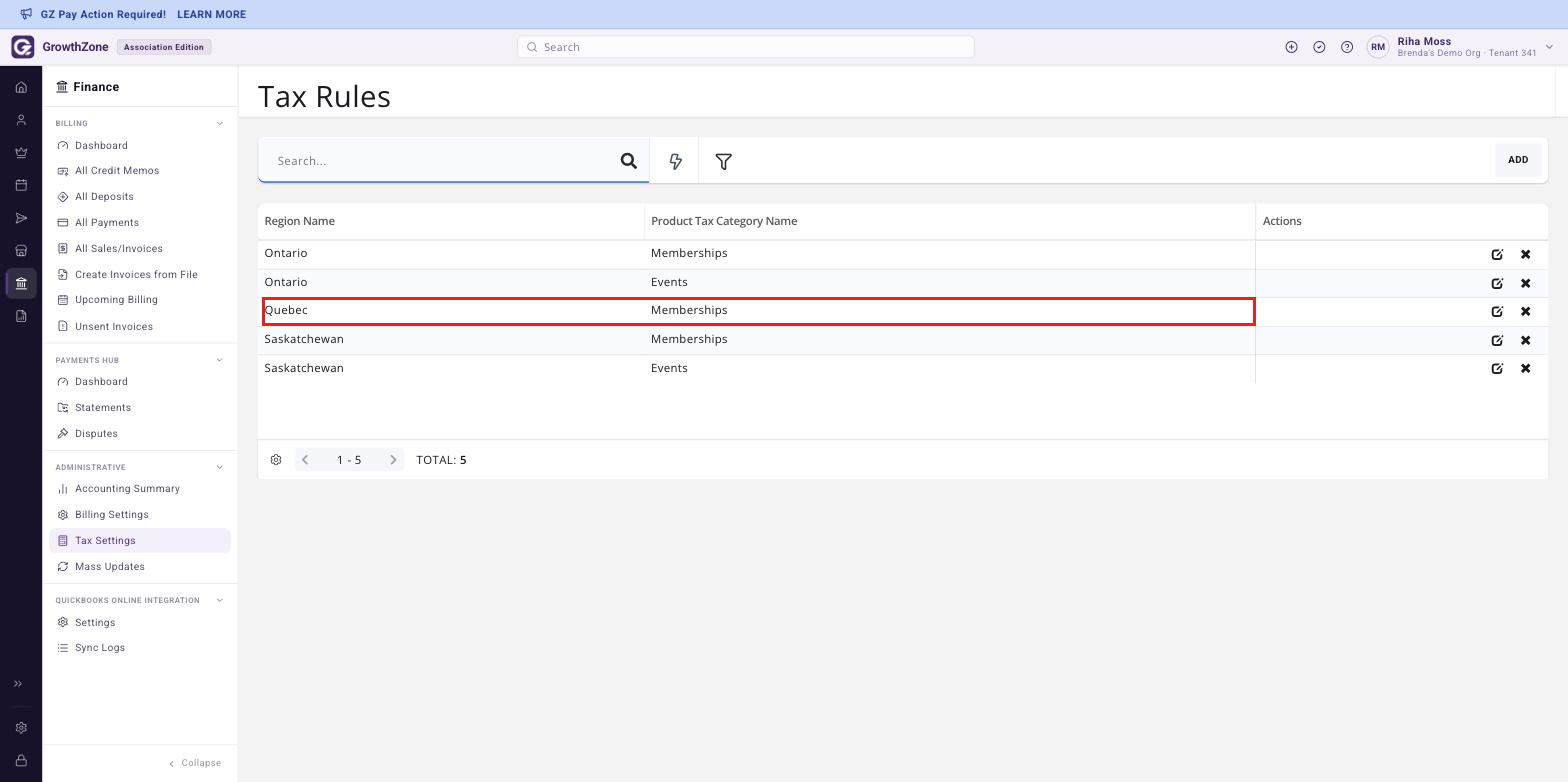The image size is (1568, 782).
Task: Delete the Ontario Events tax rule
Action: pos(1525,283)
